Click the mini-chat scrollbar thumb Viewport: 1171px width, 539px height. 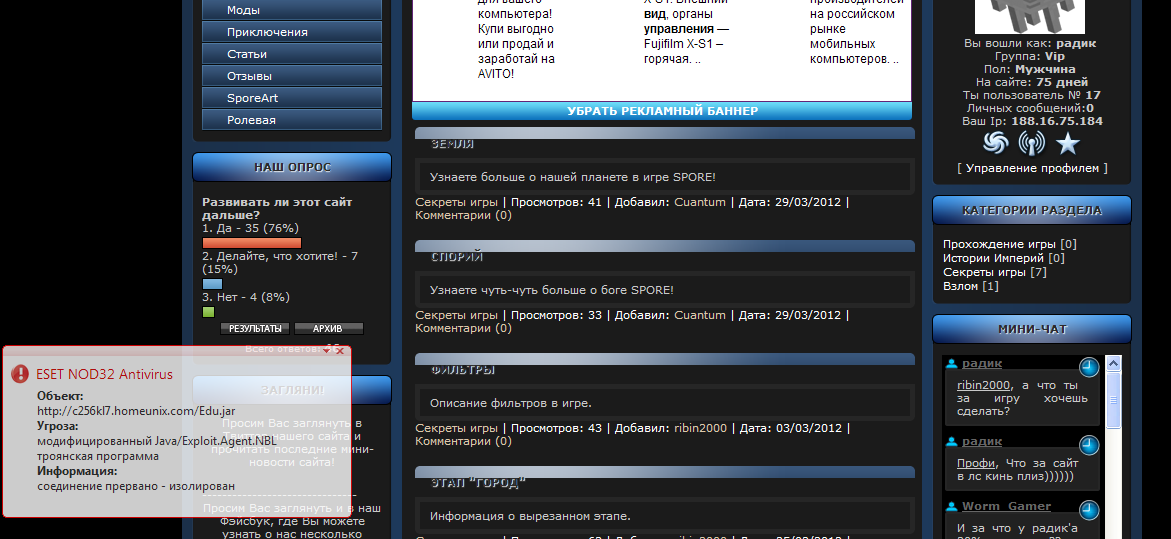point(1113,400)
